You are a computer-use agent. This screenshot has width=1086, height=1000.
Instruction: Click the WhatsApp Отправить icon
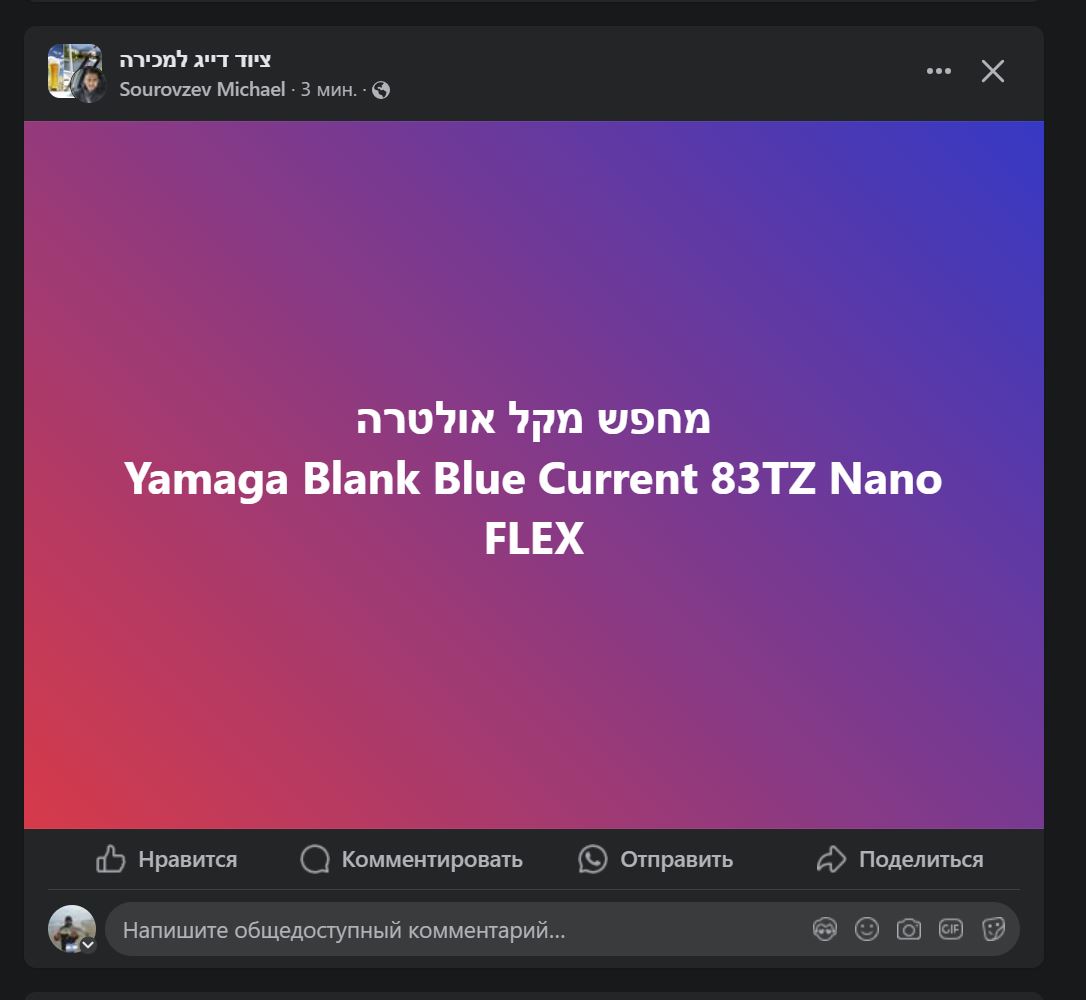(x=593, y=859)
